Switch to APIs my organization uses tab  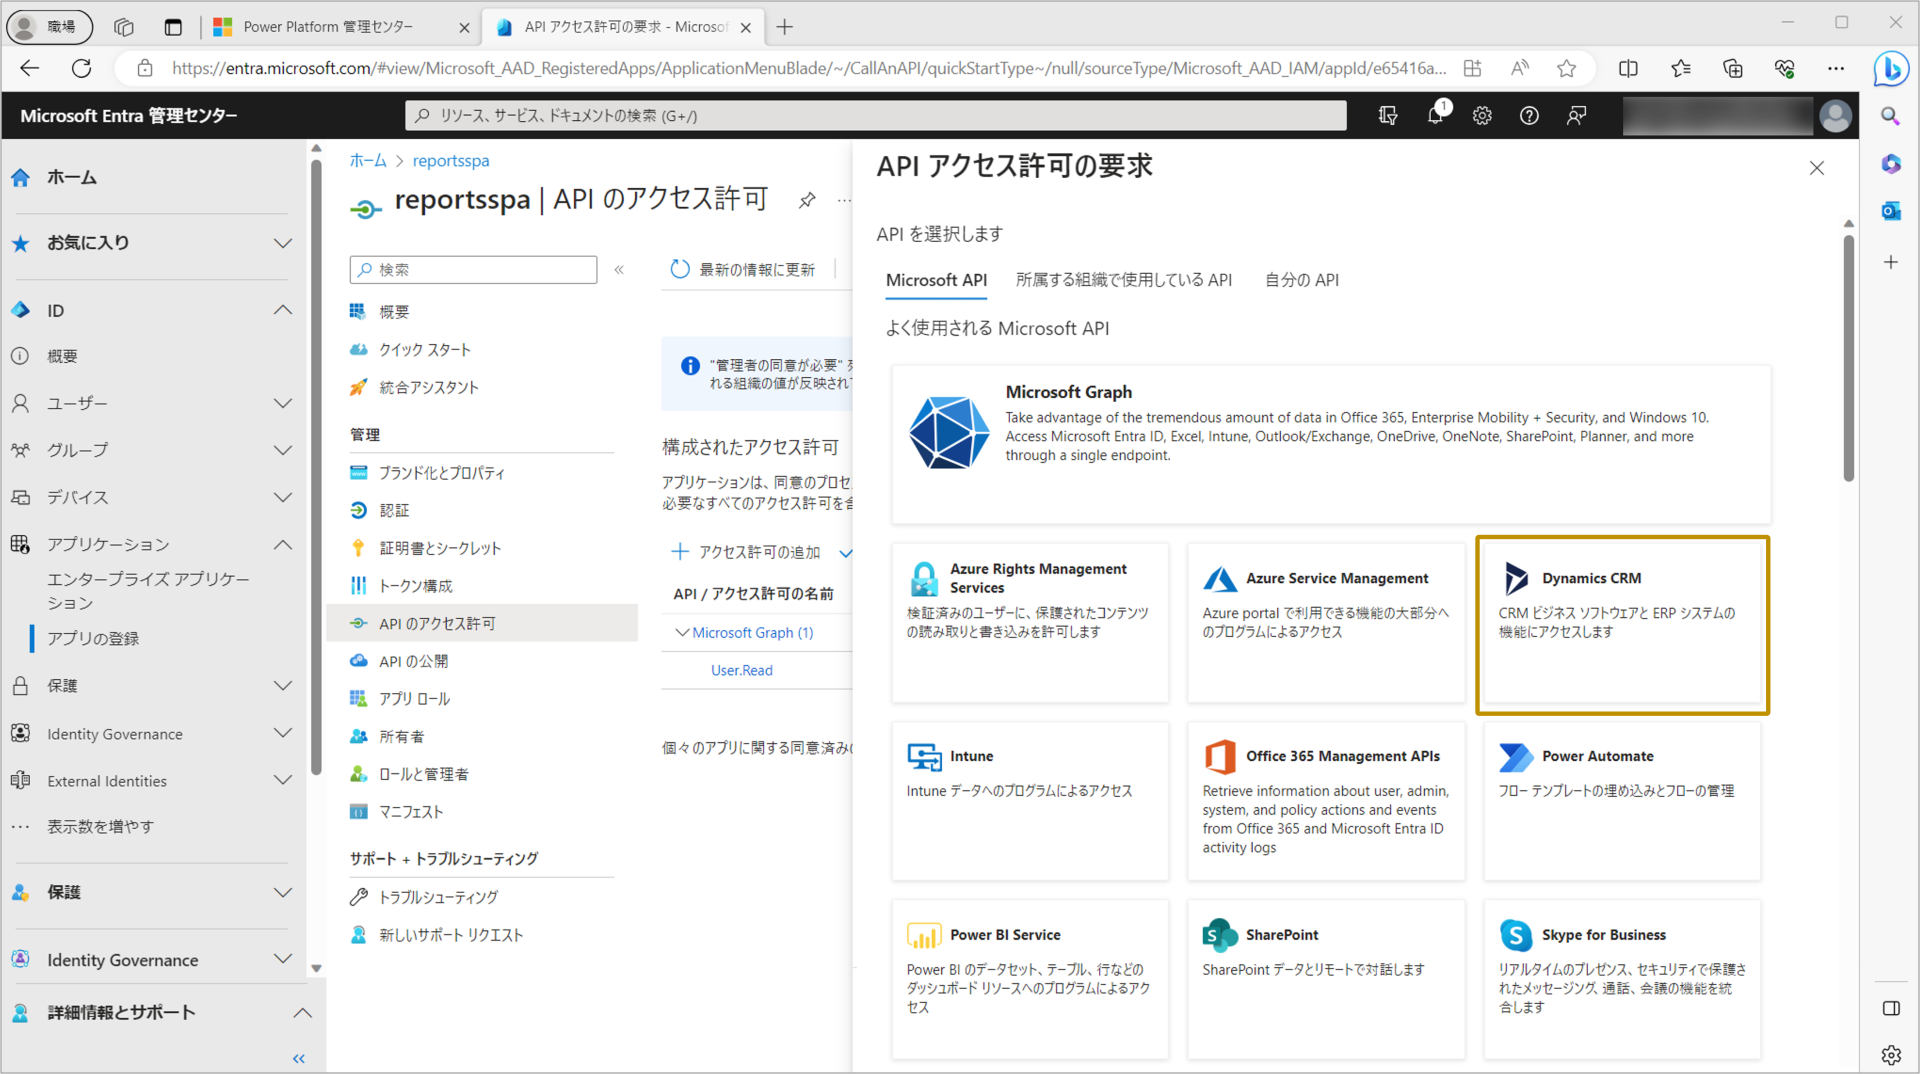pos(1124,280)
